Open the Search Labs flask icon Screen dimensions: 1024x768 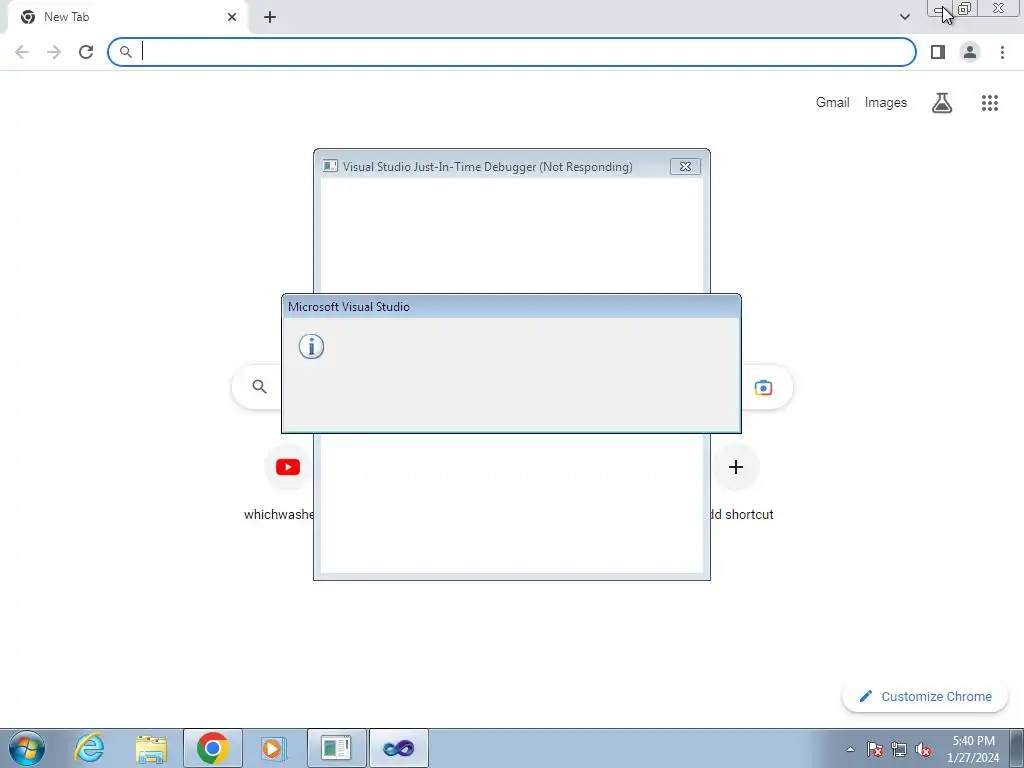pyautogui.click(x=942, y=103)
